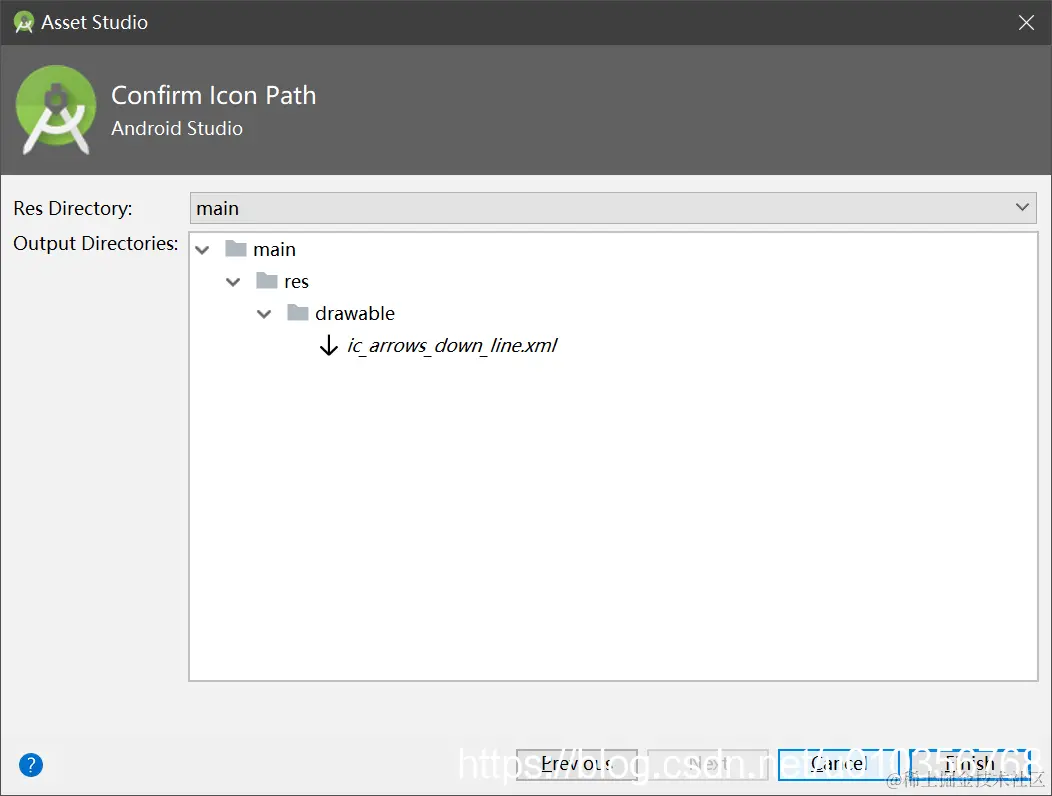The image size is (1052, 796).
Task: Click the Finish button
Action: point(969,764)
